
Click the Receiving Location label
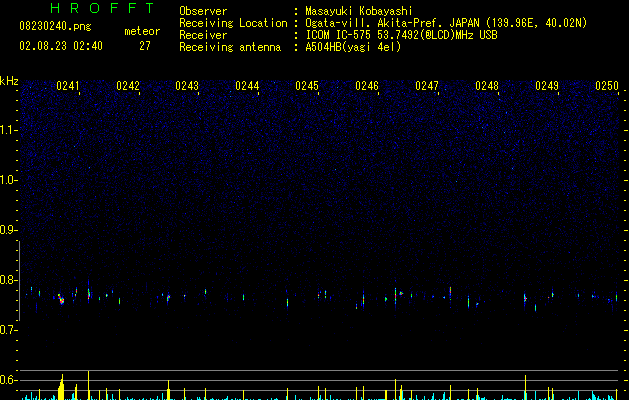[x=233, y=23]
